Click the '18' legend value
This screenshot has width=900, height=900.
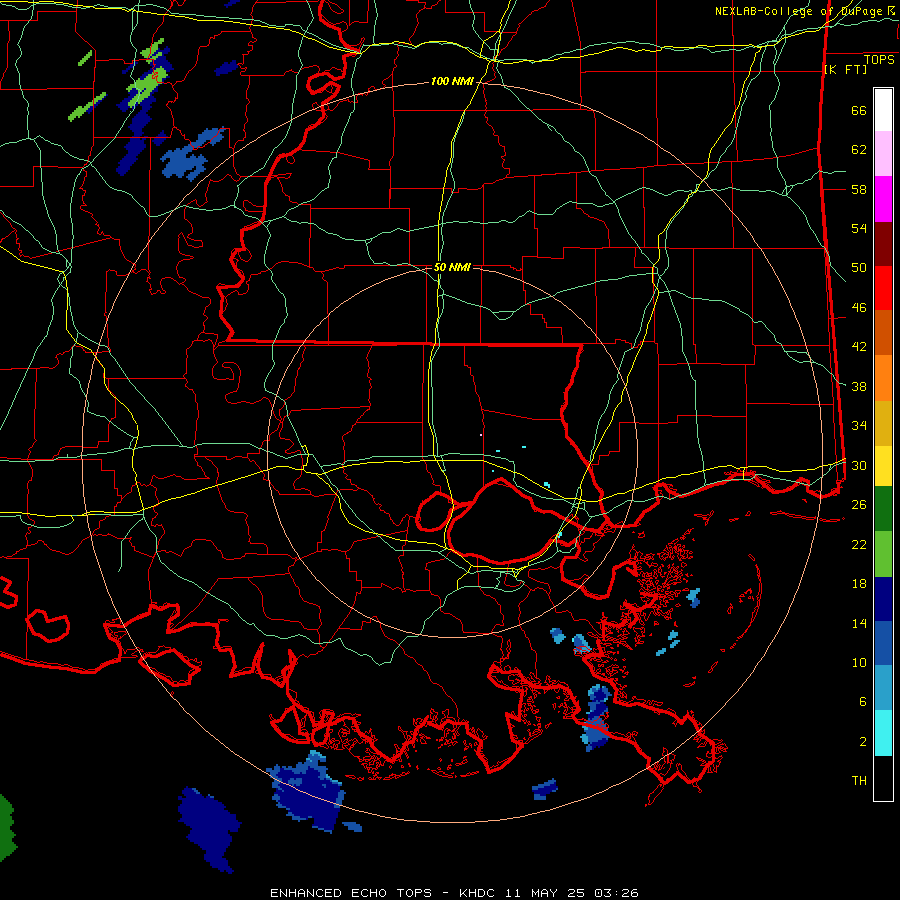(x=859, y=584)
